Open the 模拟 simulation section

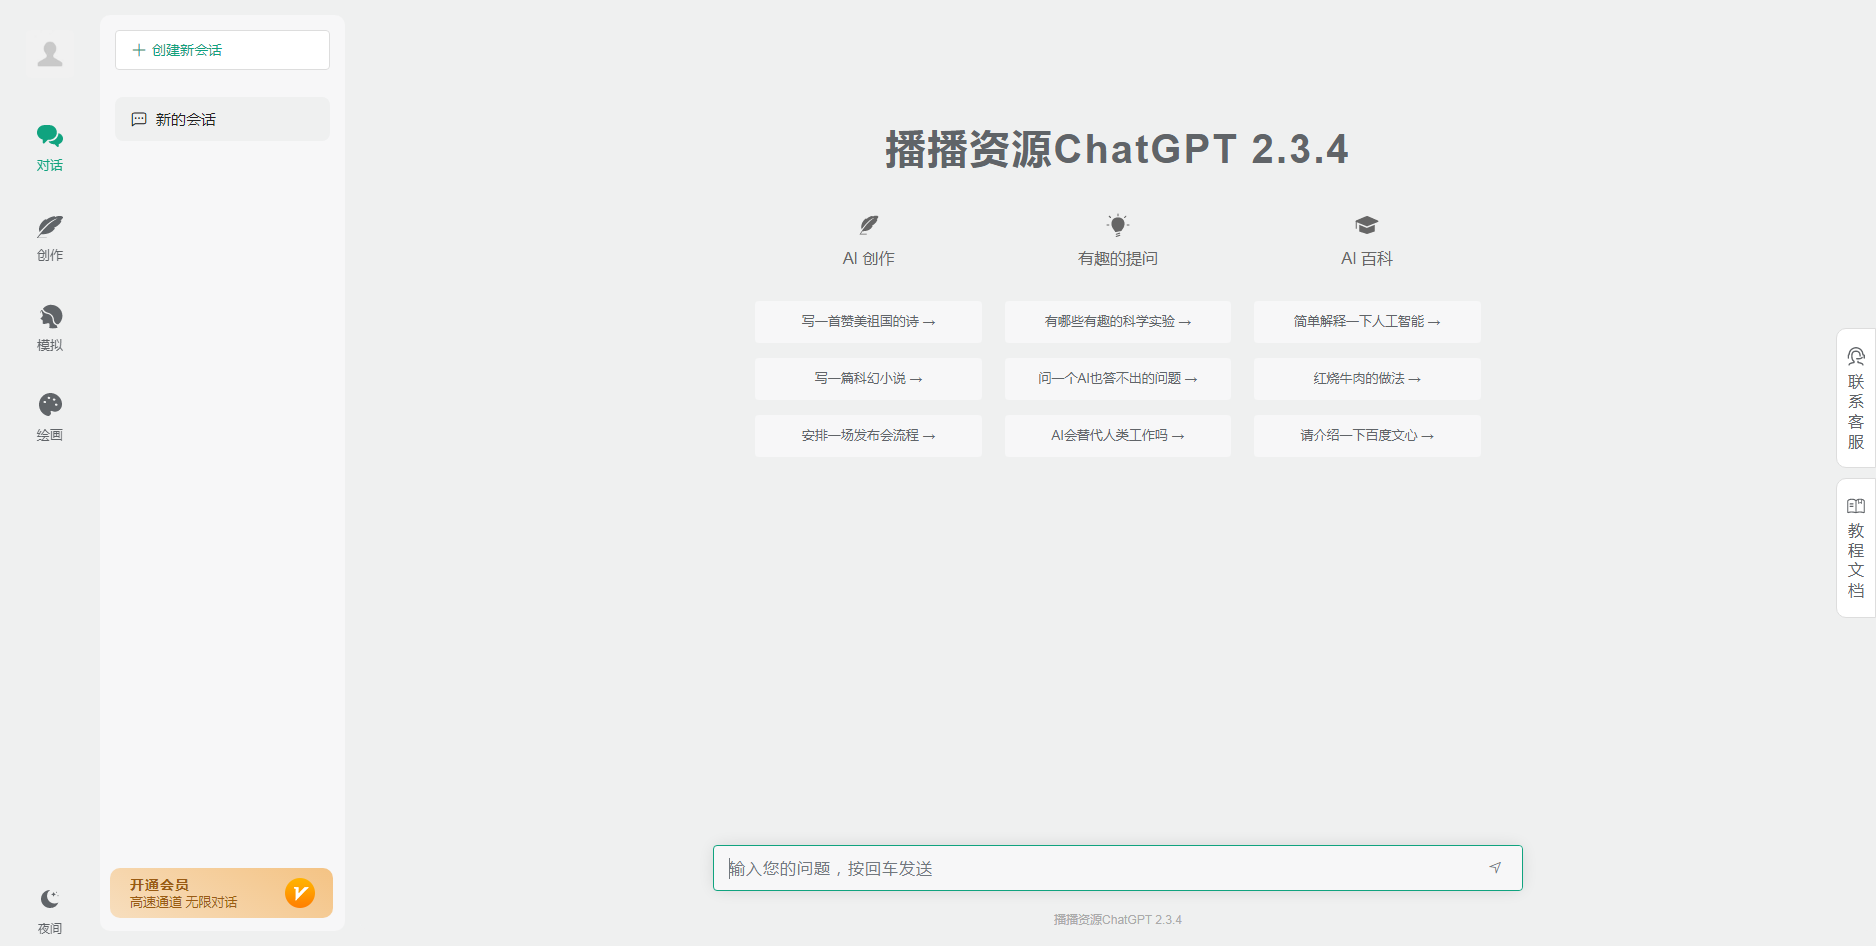pyautogui.click(x=50, y=328)
